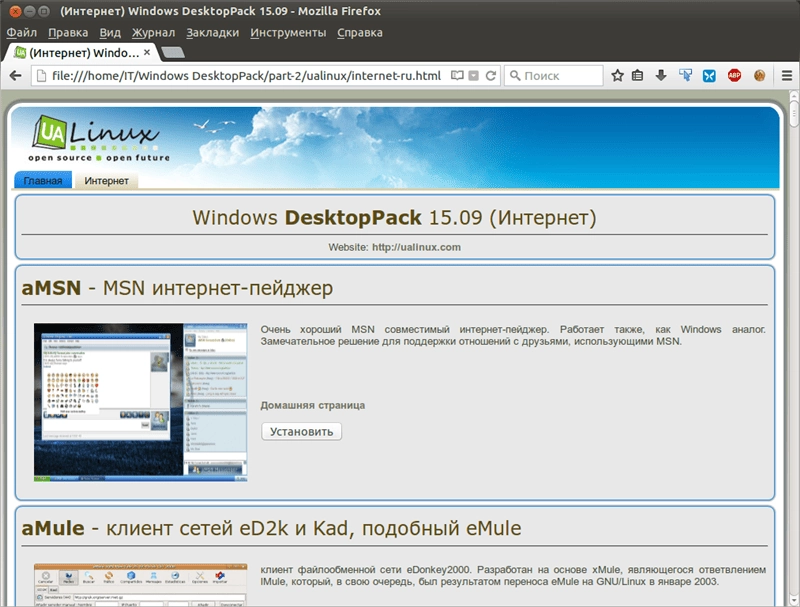Open a new tab button
800x607 pixels.
point(172,53)
